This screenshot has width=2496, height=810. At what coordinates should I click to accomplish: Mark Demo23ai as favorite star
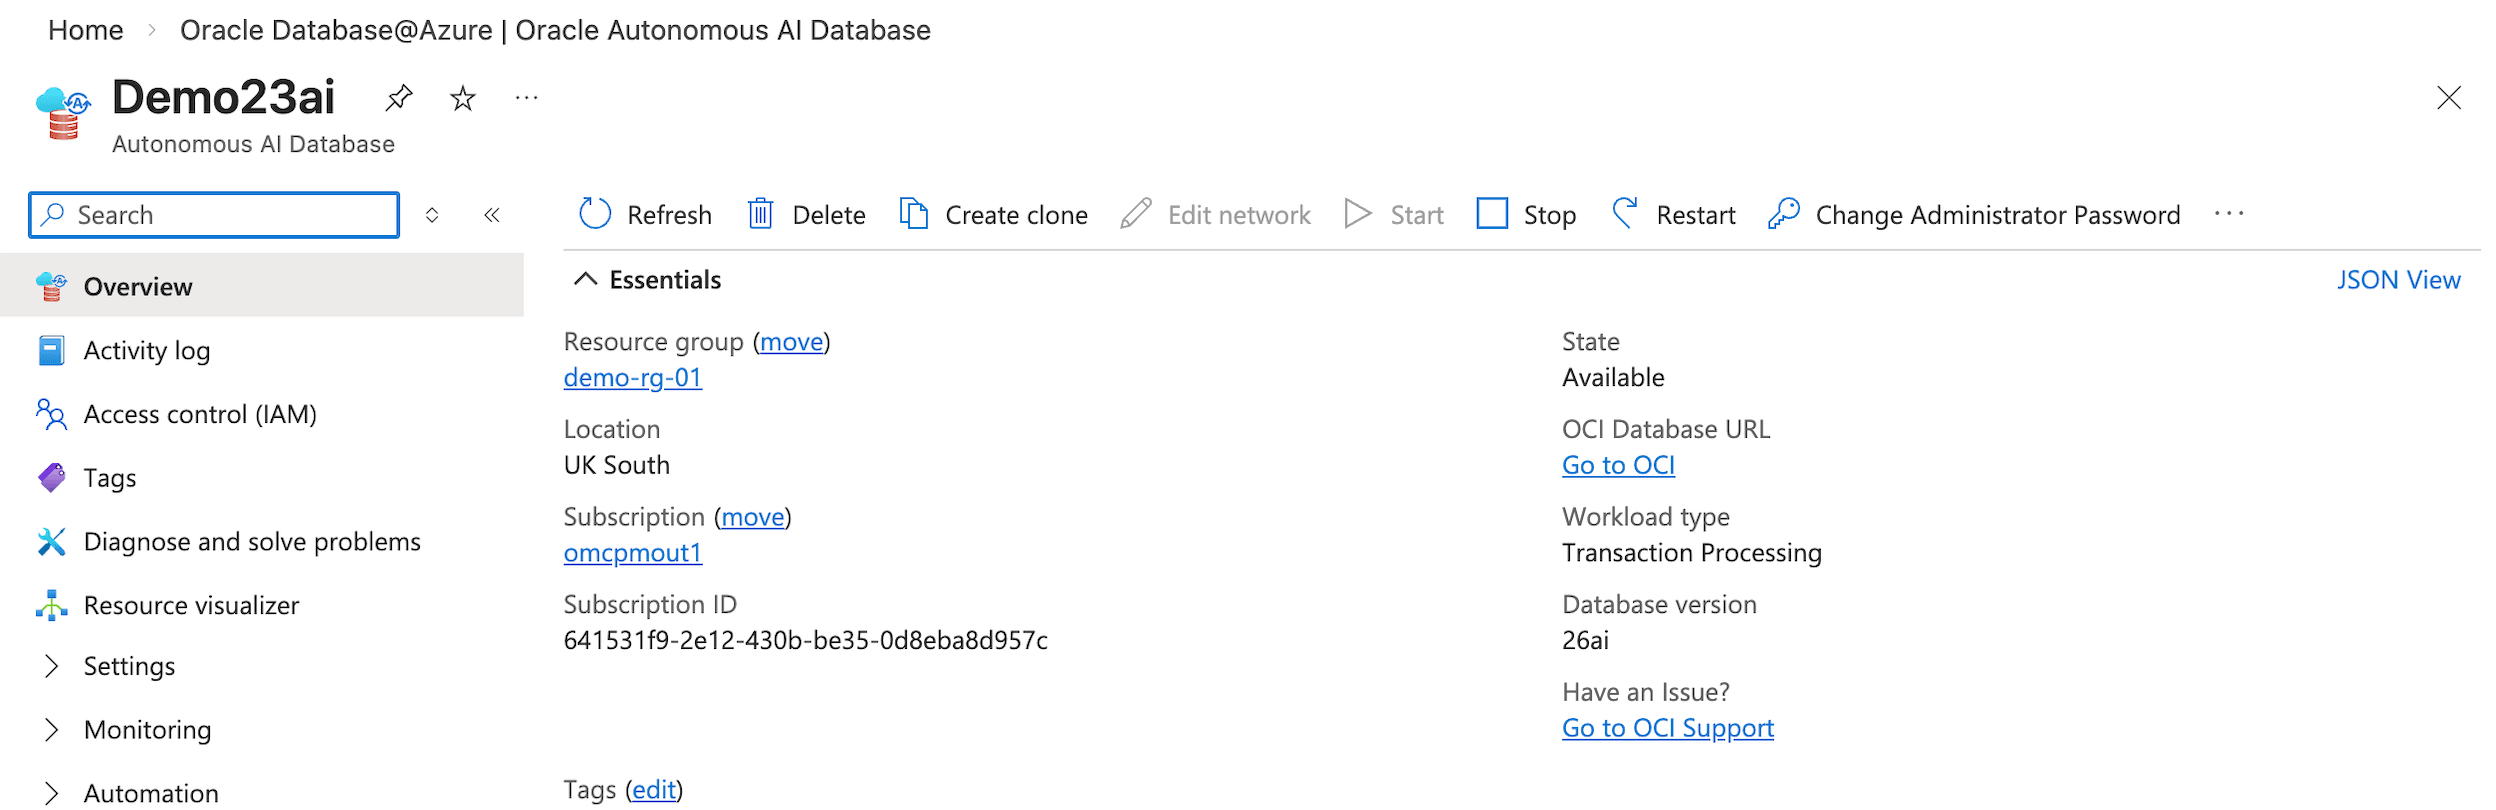[x=462, y=98]
